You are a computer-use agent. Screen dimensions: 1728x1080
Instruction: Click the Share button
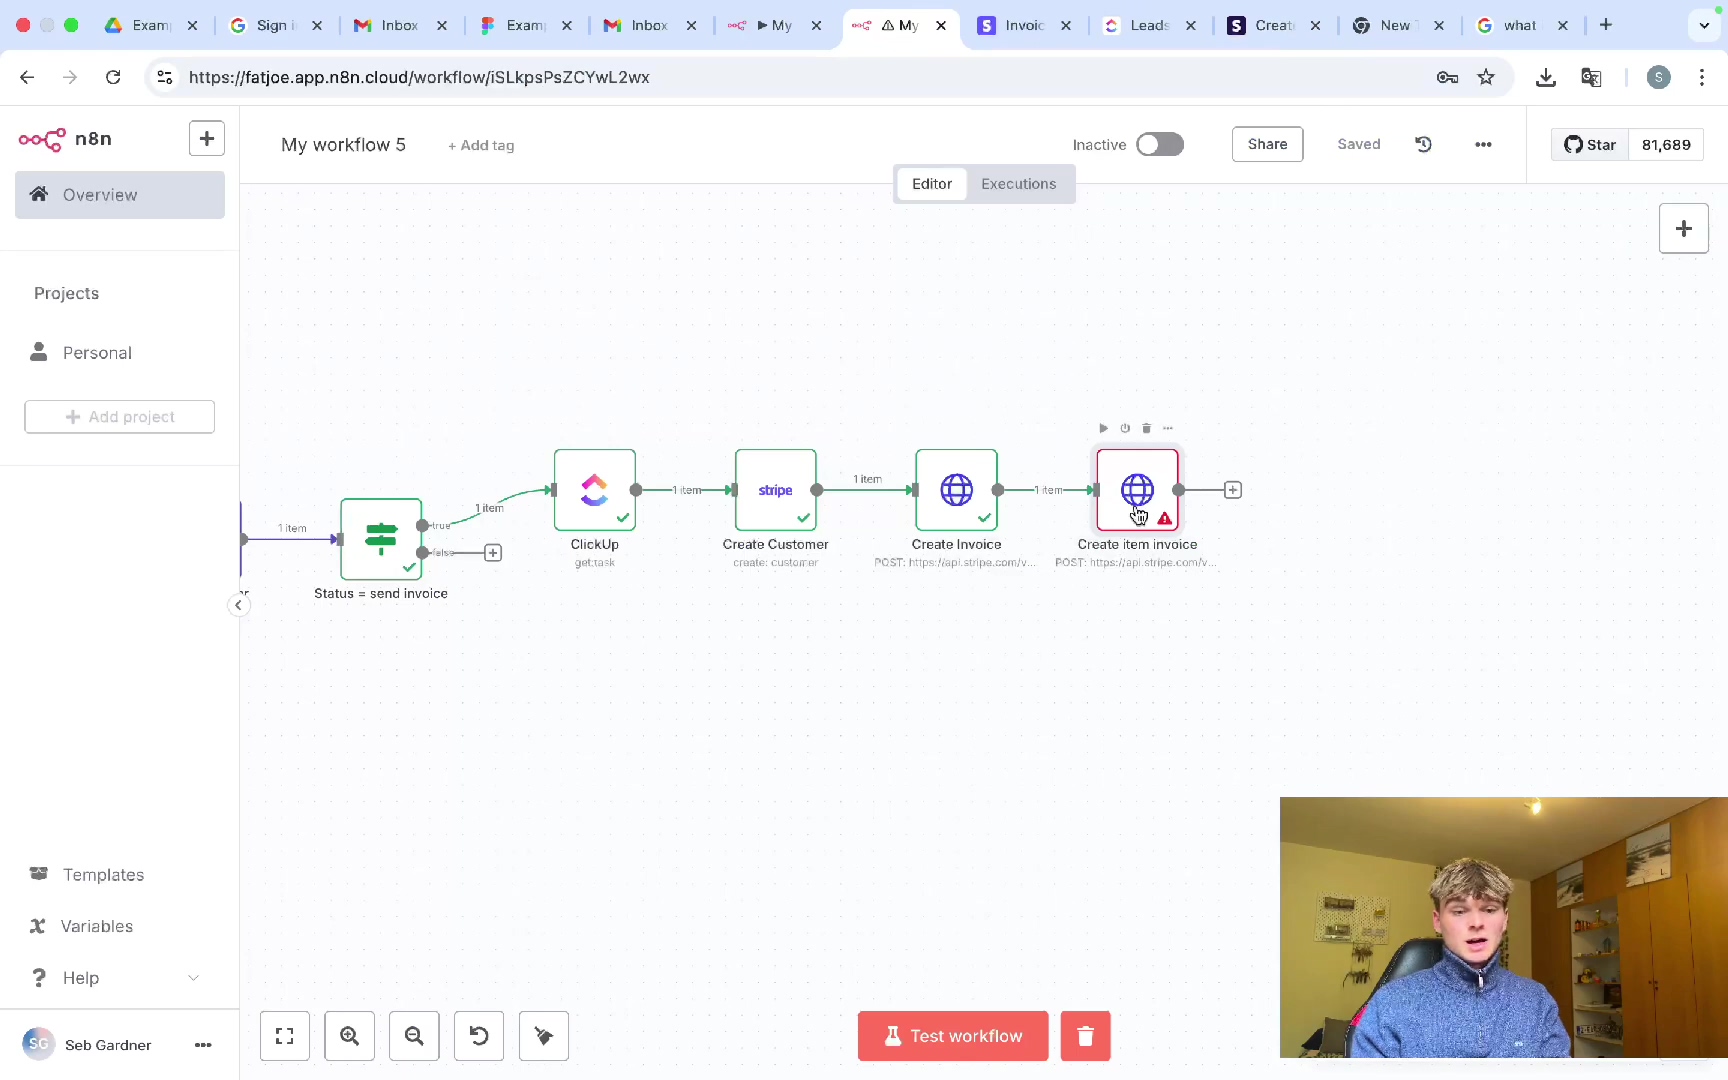click(x=1267, y=145)
